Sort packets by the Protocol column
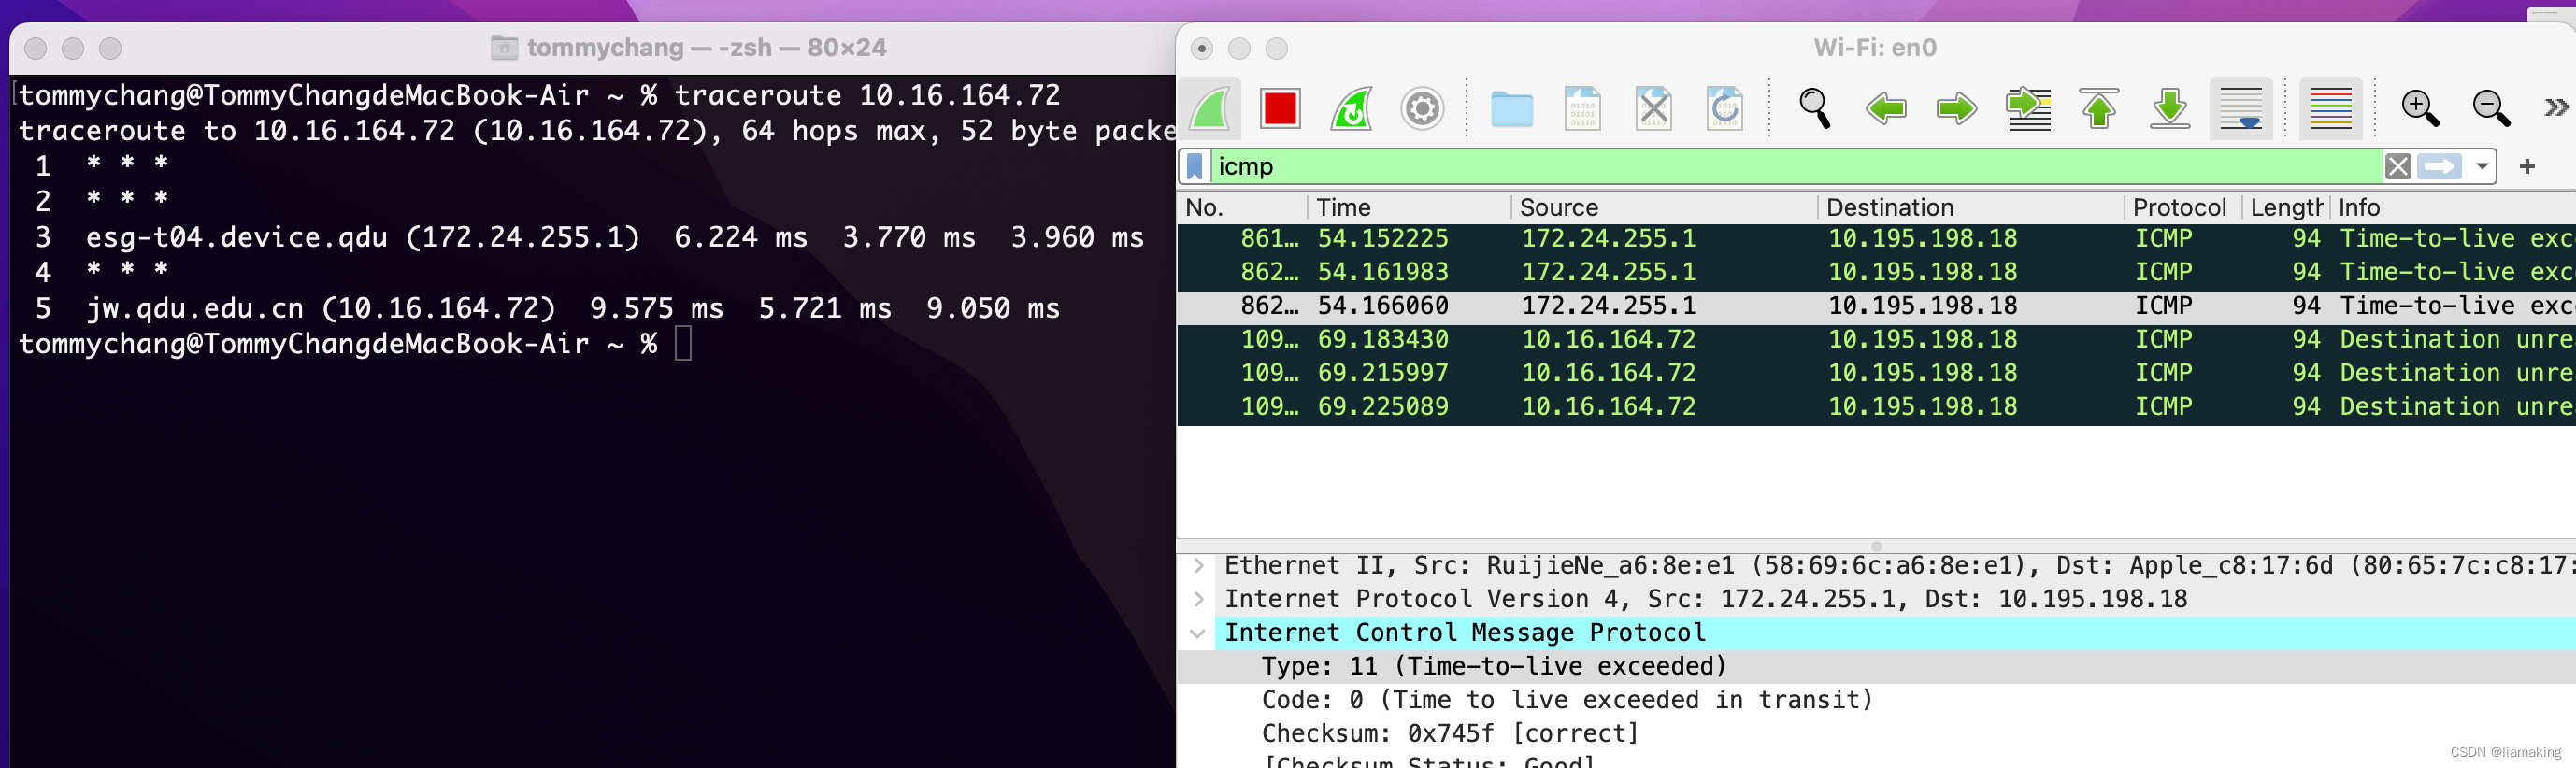 pyautogui.click(x=2183, y=207)
